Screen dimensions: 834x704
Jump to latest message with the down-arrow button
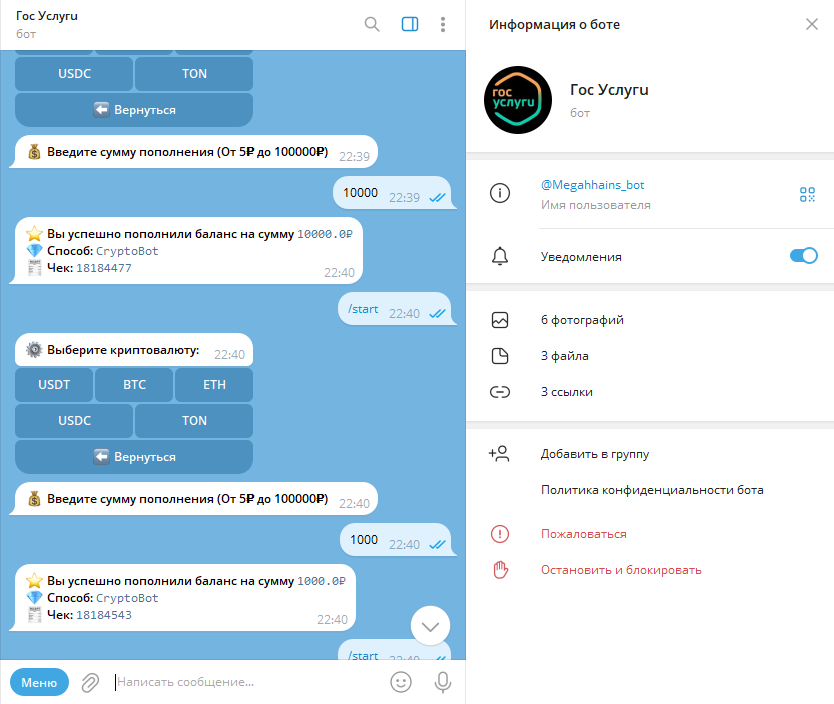point(430,626)
